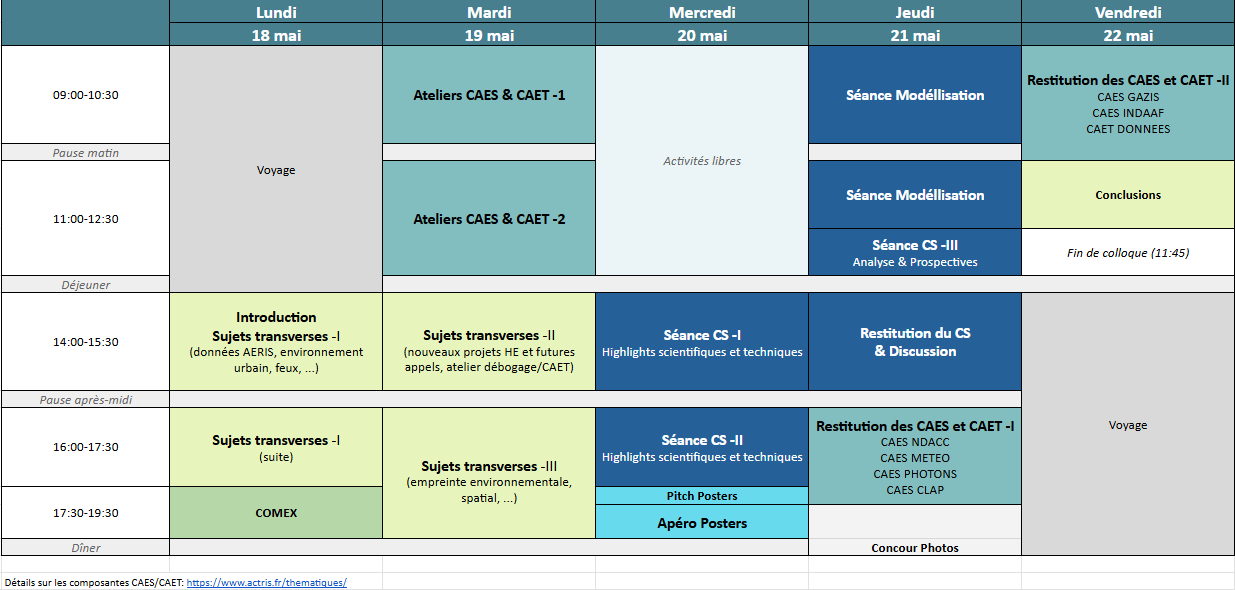Screen dimensions: 1235x590
Task: Select the COMEX session cell
Action: (276, 513)
